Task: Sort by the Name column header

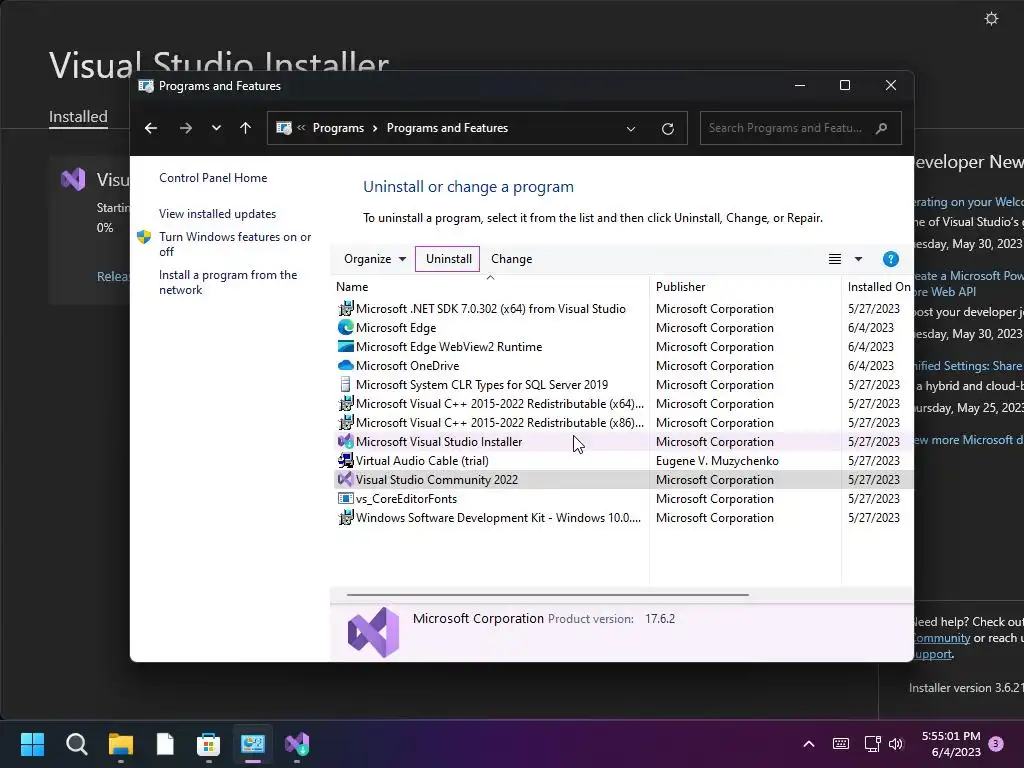Action: coord(352,287)
